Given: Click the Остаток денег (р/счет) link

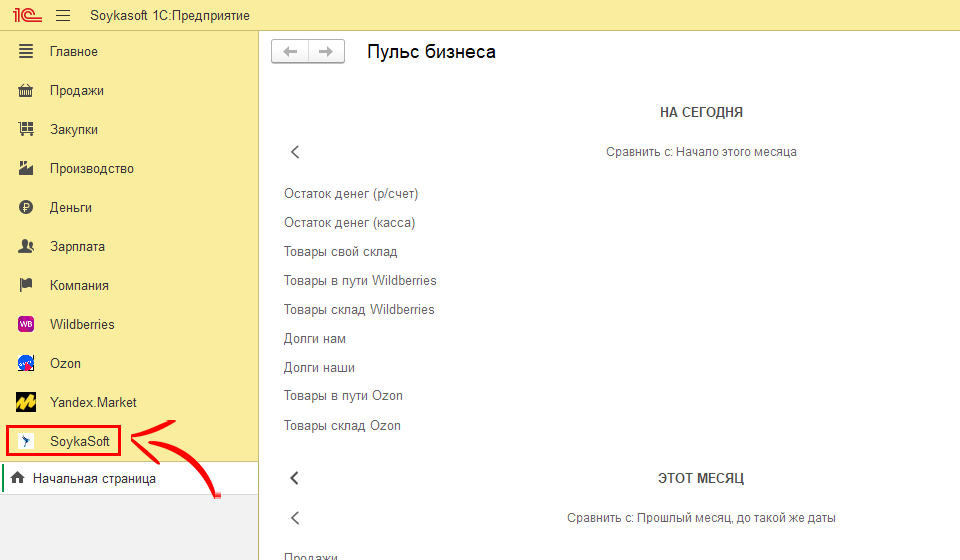Looking at the screenshot, I should (x=351, y=194).
